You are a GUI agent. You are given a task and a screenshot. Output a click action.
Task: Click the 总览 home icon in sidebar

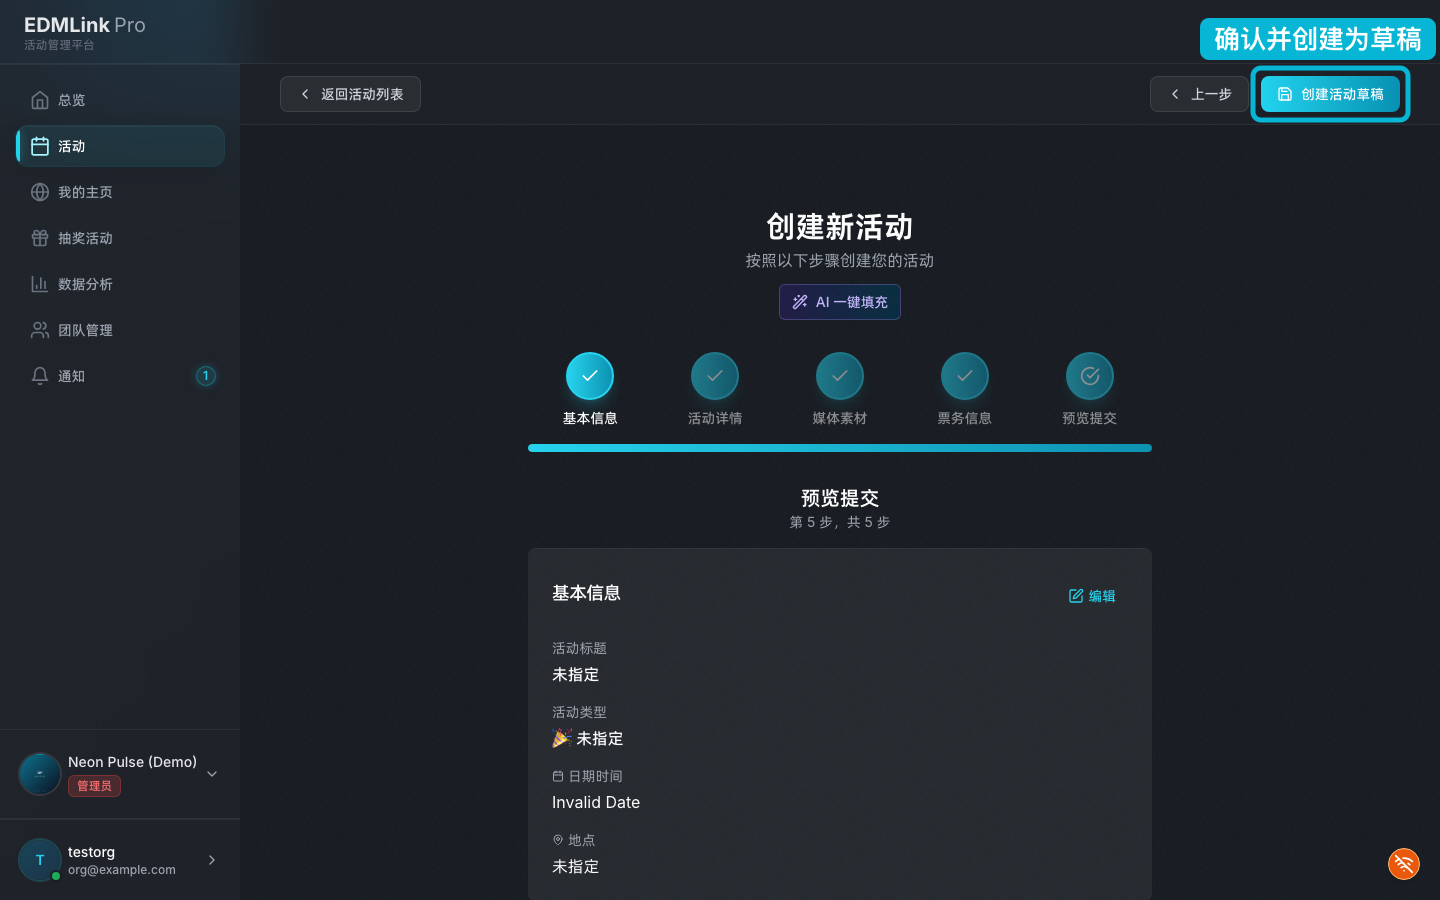click(x=40, y=100)
